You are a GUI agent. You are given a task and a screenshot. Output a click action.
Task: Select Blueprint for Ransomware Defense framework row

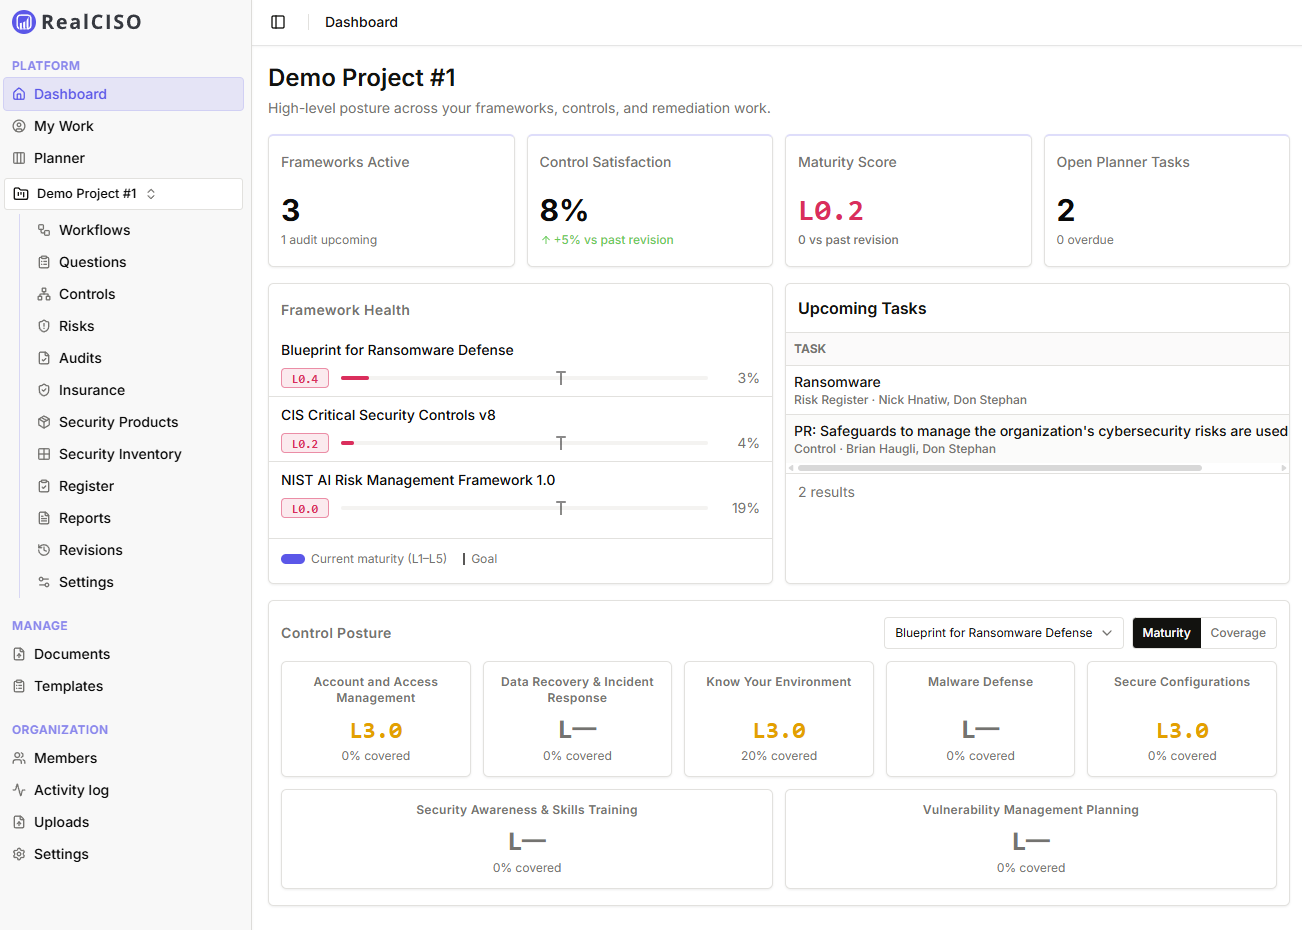[520, 364]
